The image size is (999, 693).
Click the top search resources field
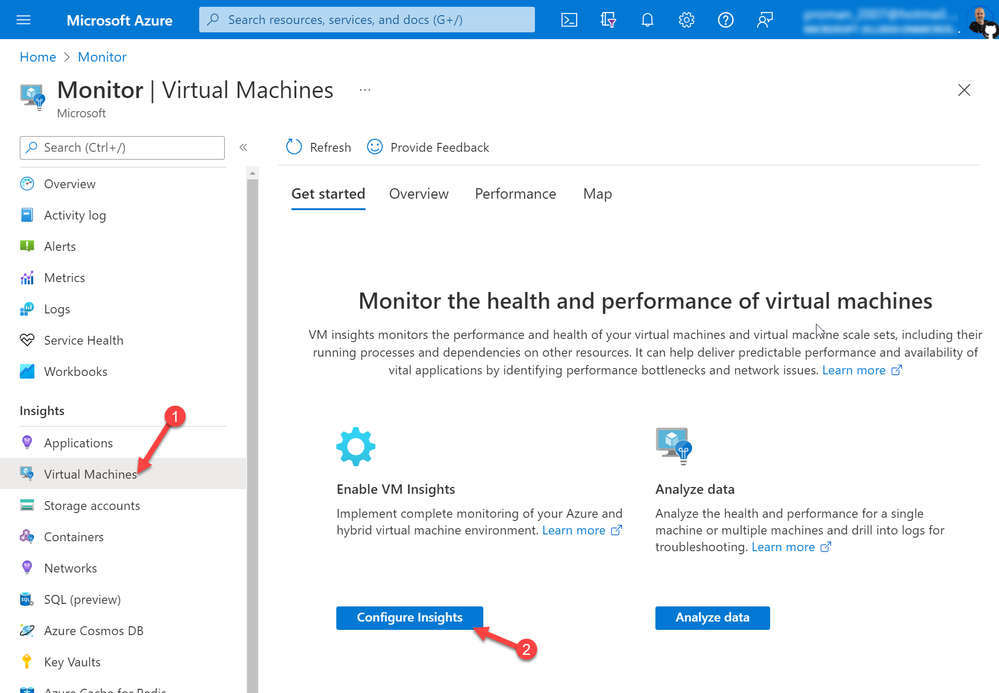tap(367, 20)
